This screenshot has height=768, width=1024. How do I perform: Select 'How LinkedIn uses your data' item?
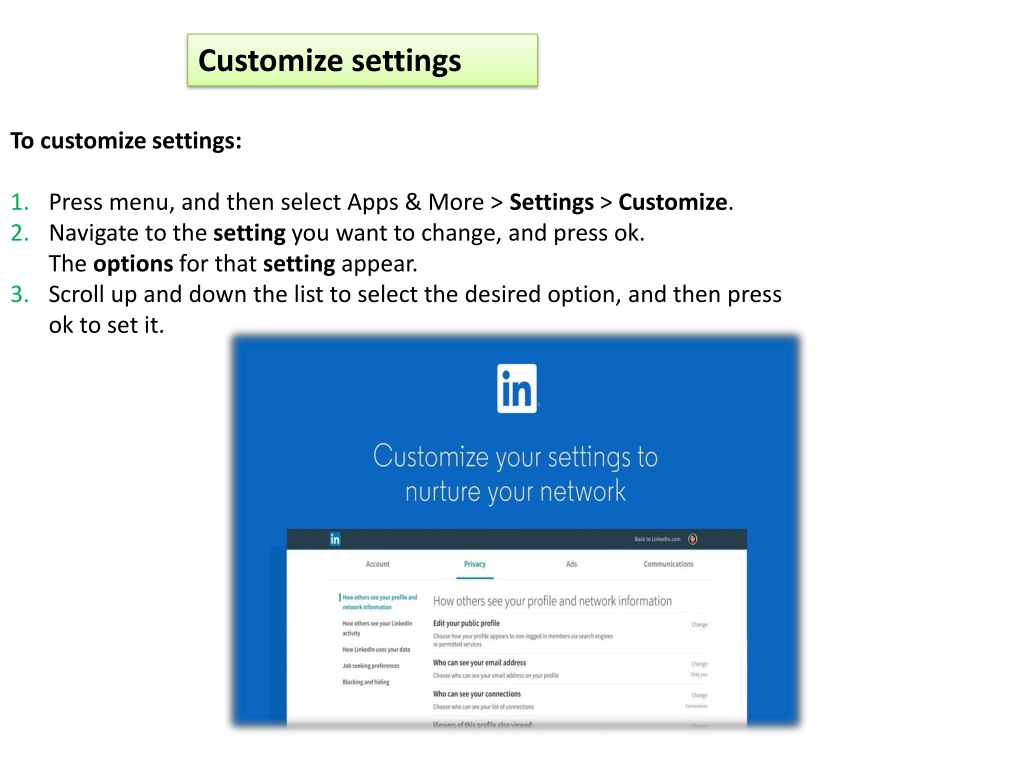[x=376, y=649]
